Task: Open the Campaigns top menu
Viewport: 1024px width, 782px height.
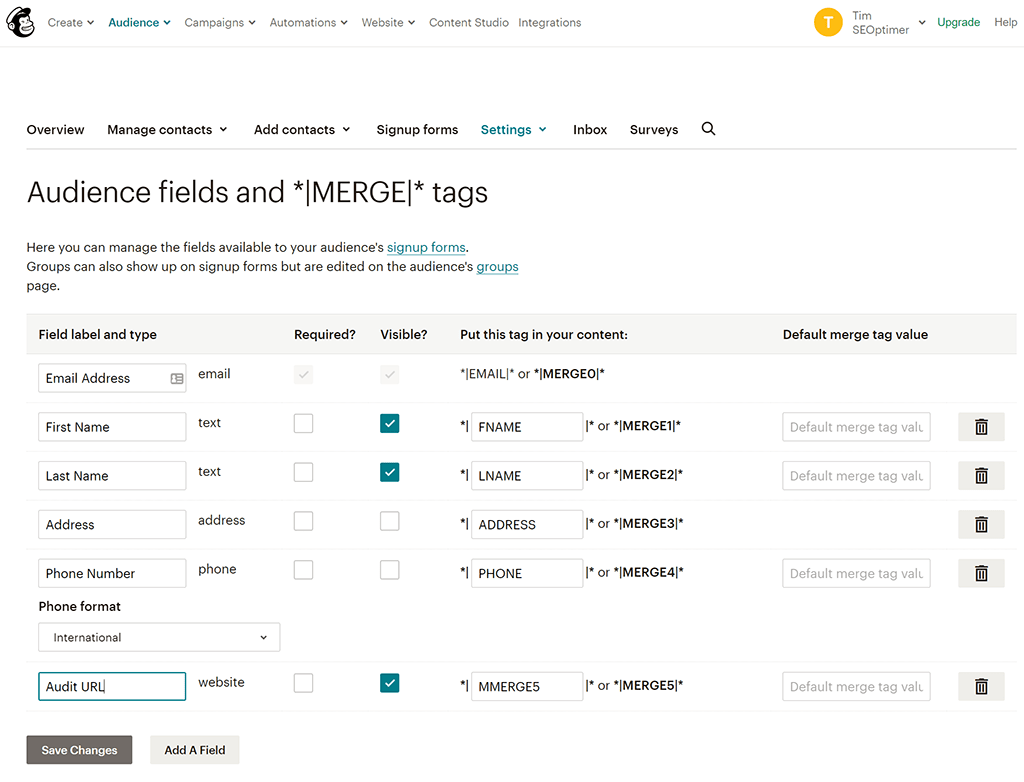Action: (x=220, y=22)
